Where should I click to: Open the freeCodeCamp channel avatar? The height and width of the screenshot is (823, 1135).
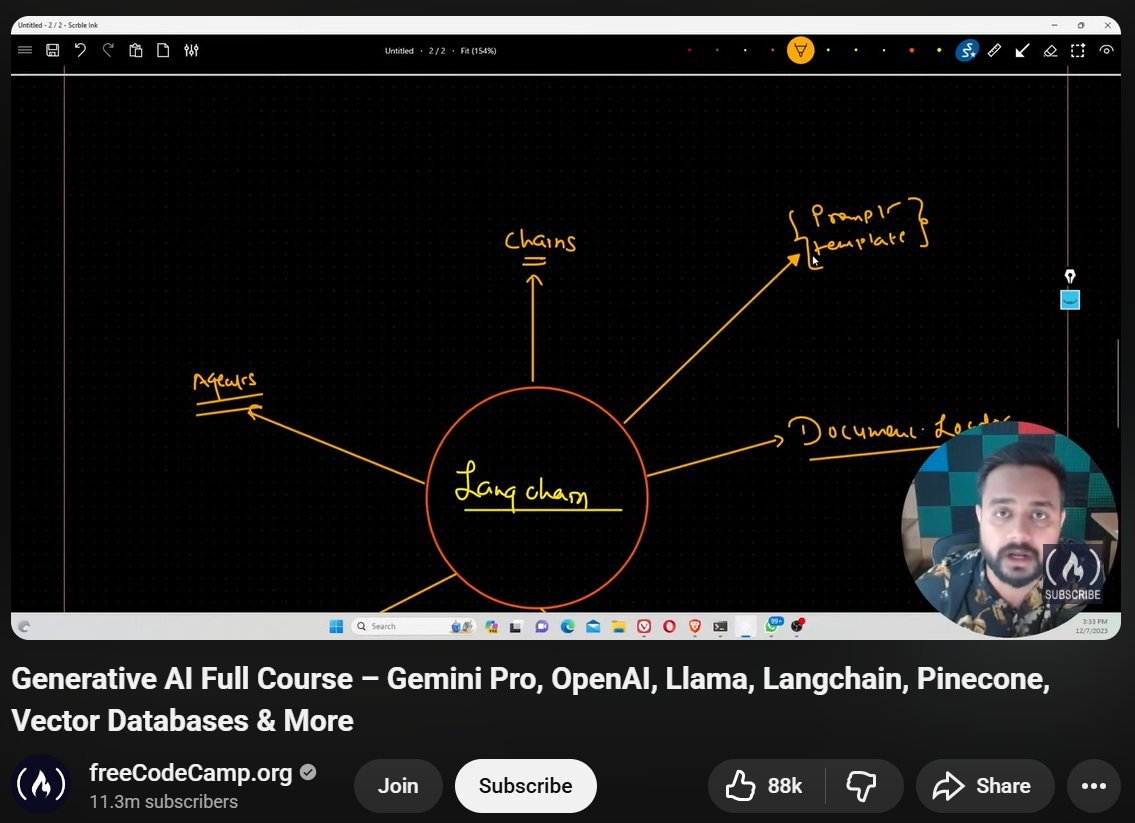[x=41, y=785]
